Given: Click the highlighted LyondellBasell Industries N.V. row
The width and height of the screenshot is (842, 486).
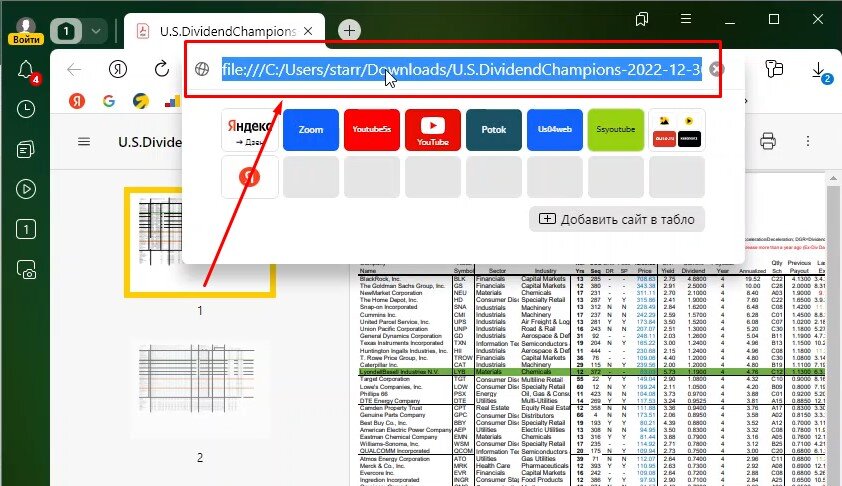Looking at the screenshot, I should point(591,372).
